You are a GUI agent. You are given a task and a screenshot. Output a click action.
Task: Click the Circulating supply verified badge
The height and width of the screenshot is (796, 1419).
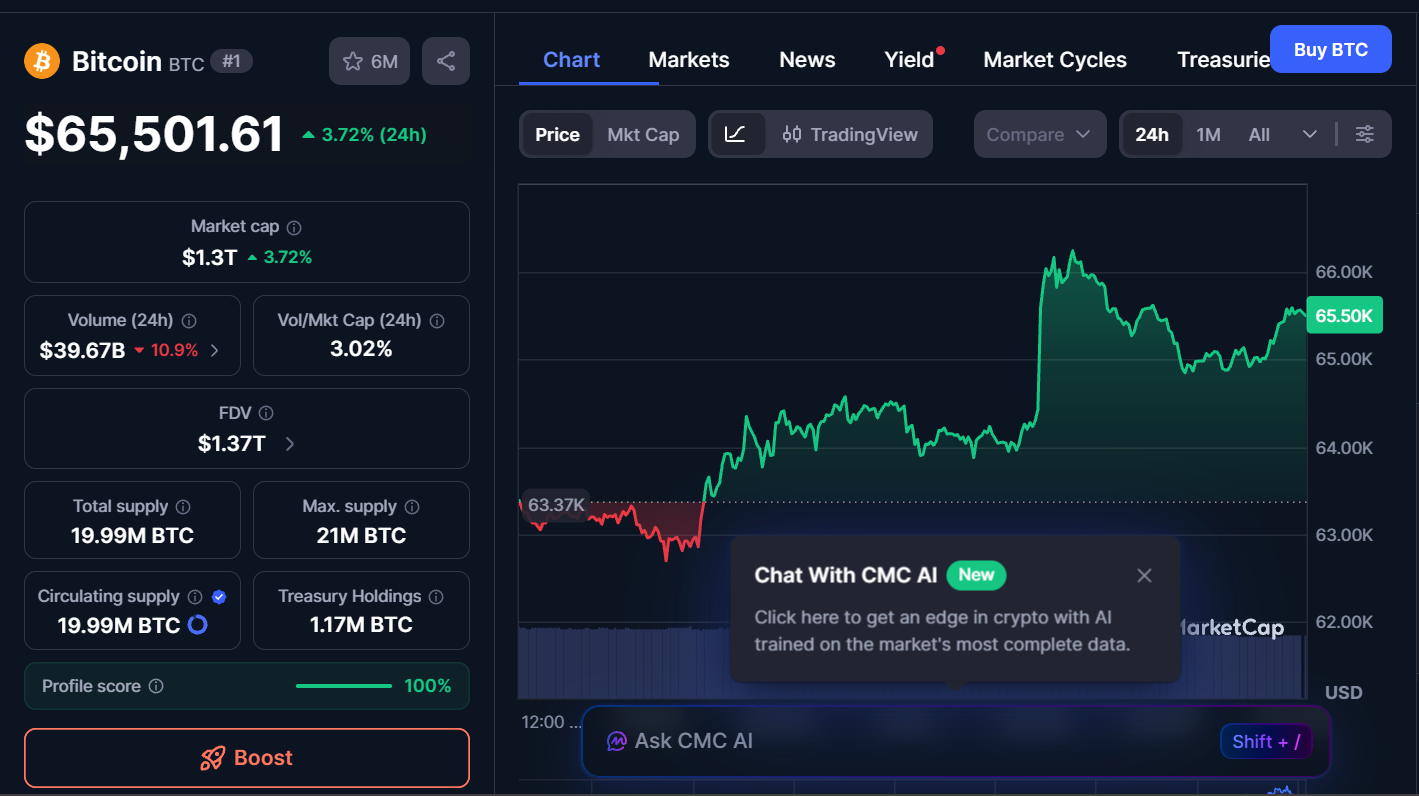[219, 597]
